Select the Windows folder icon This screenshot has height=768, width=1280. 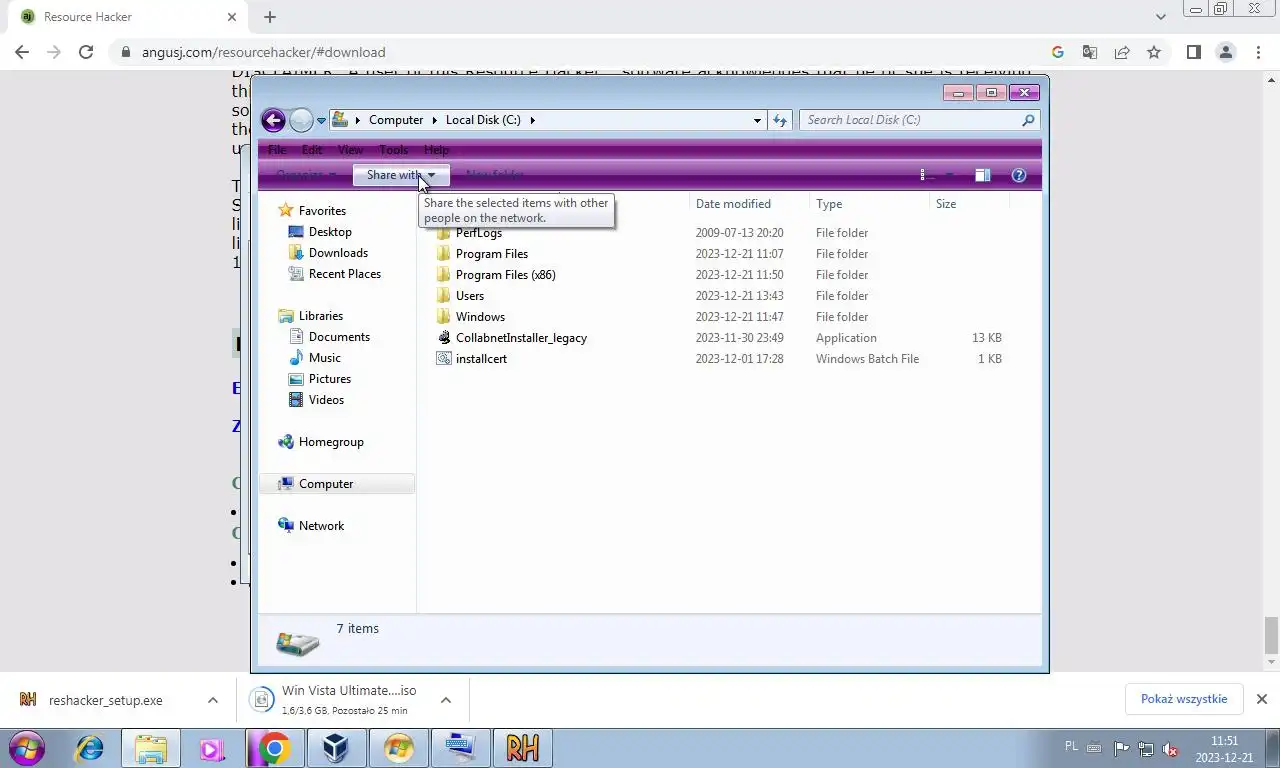445,317
